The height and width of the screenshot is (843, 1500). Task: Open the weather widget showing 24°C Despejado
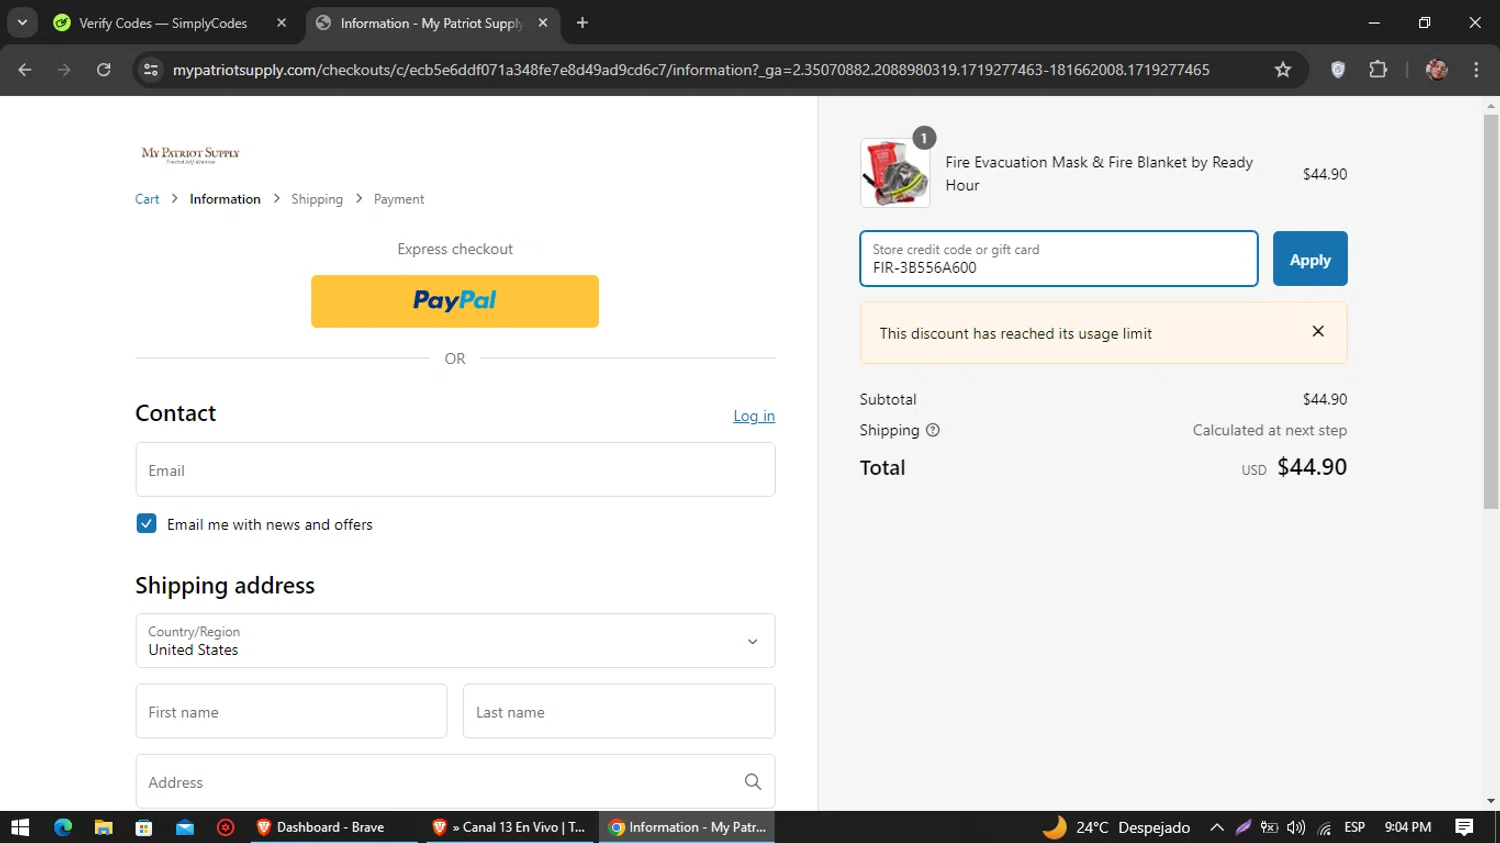click(x=1116, y=827)
